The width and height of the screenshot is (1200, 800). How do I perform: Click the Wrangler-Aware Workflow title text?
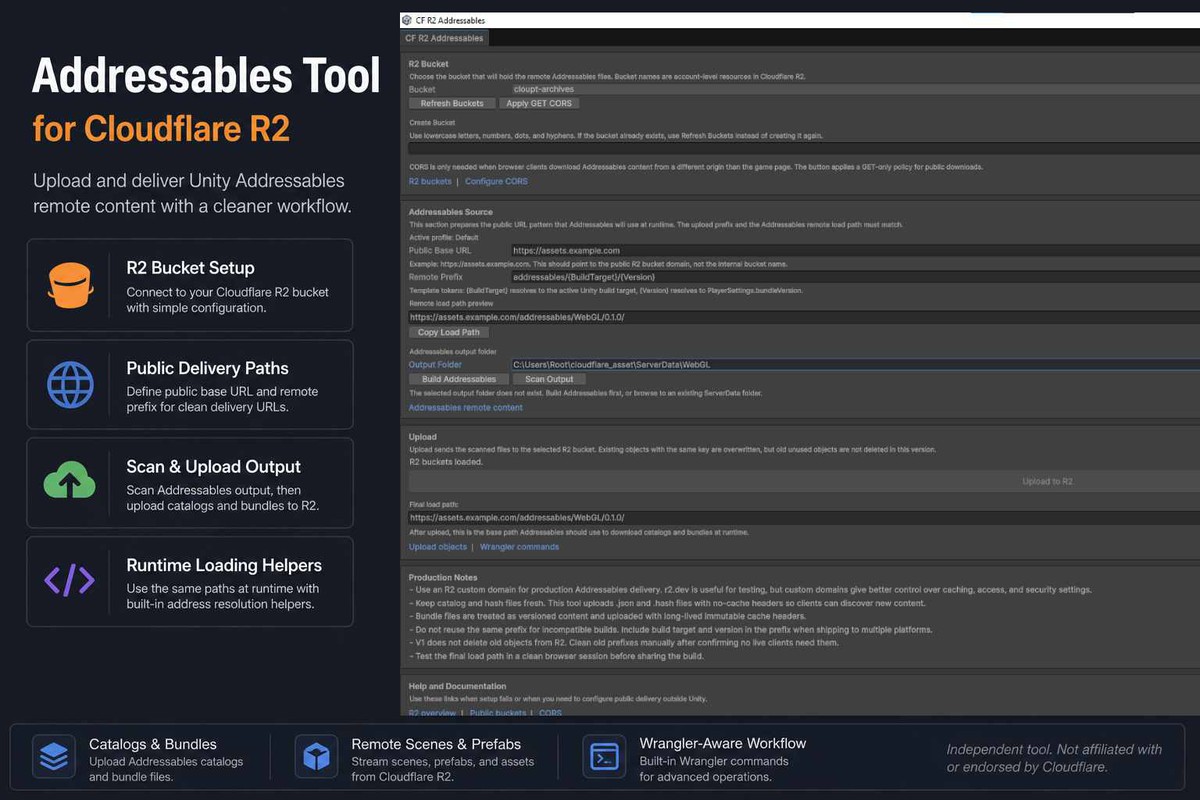(723, 744)
